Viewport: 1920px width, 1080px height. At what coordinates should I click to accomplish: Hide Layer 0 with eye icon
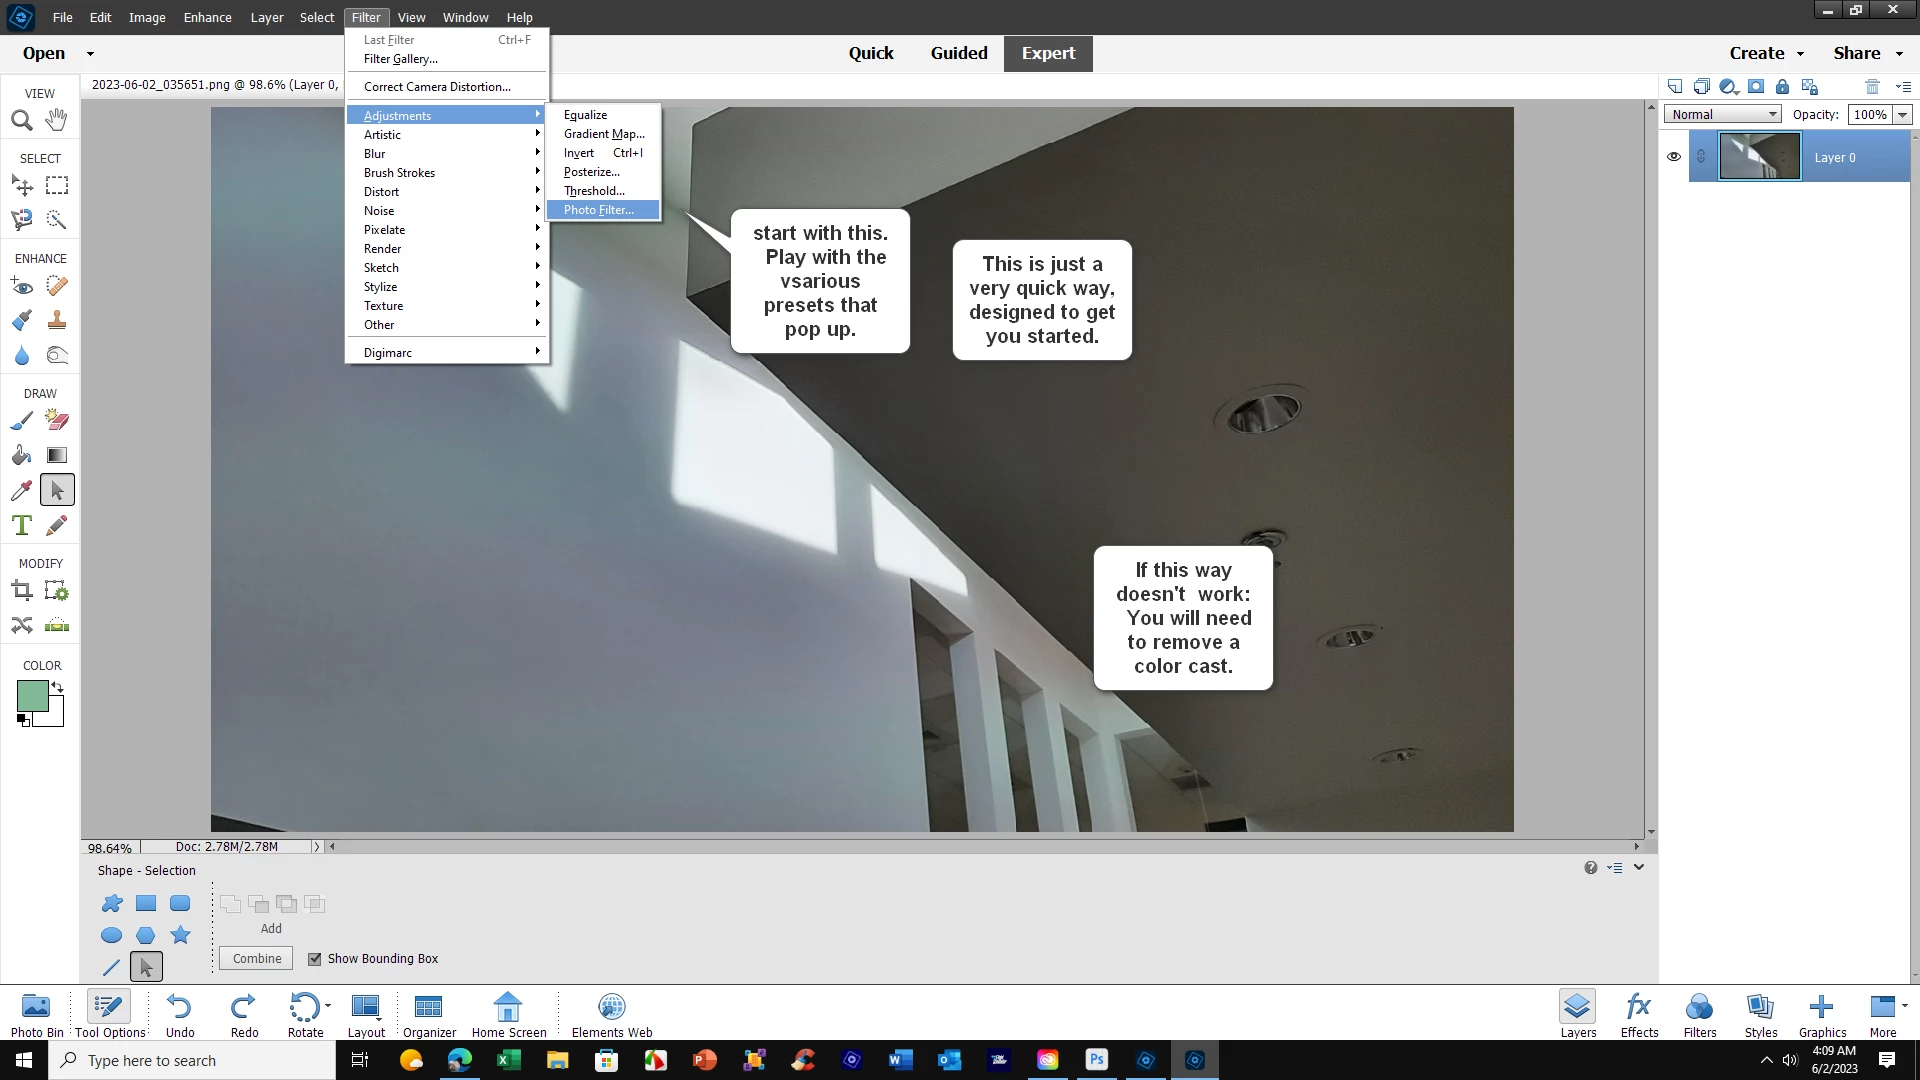1673,157
